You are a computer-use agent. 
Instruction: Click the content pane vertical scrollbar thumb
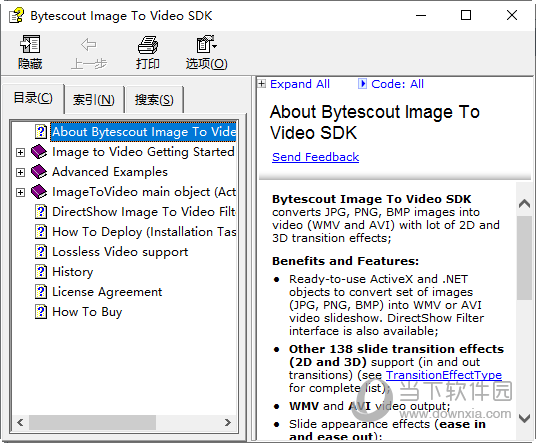point(524,258)
